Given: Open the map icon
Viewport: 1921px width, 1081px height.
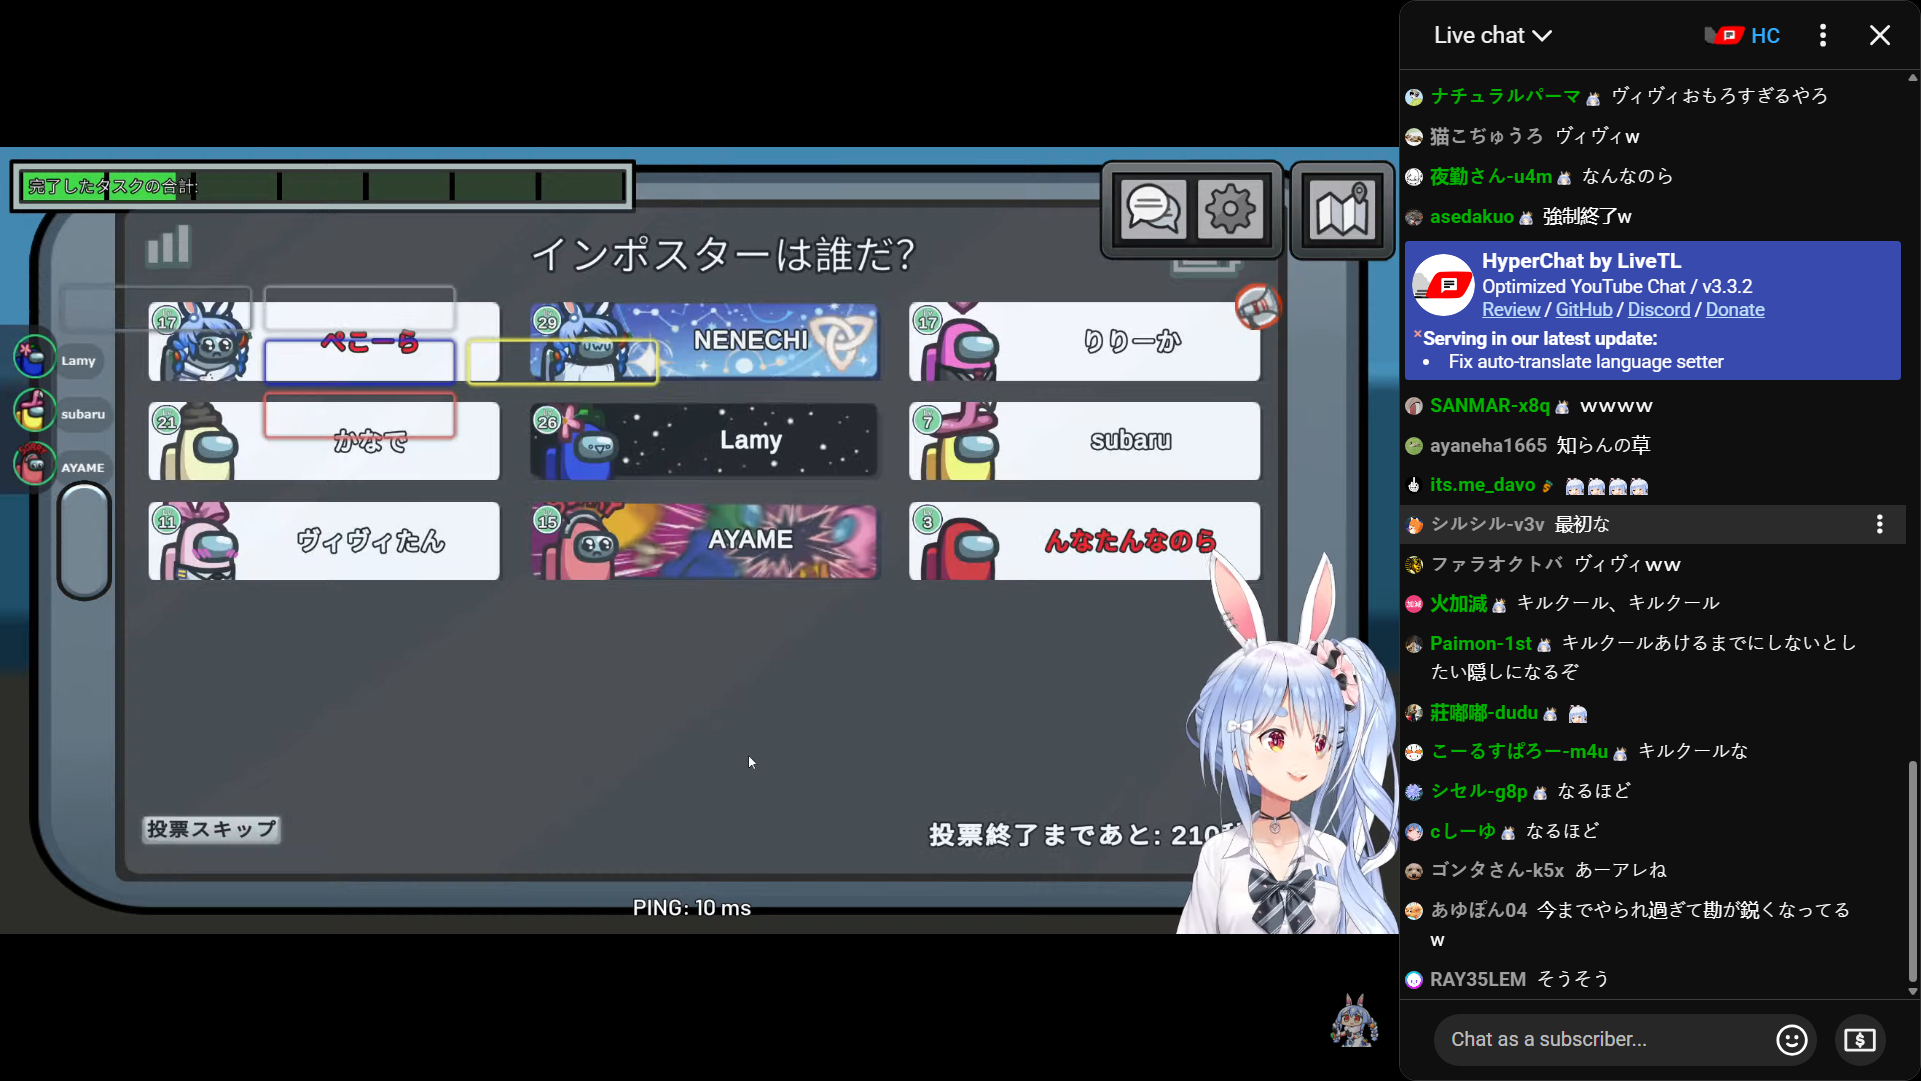Looking at the screenshot, I should 1342,211.
